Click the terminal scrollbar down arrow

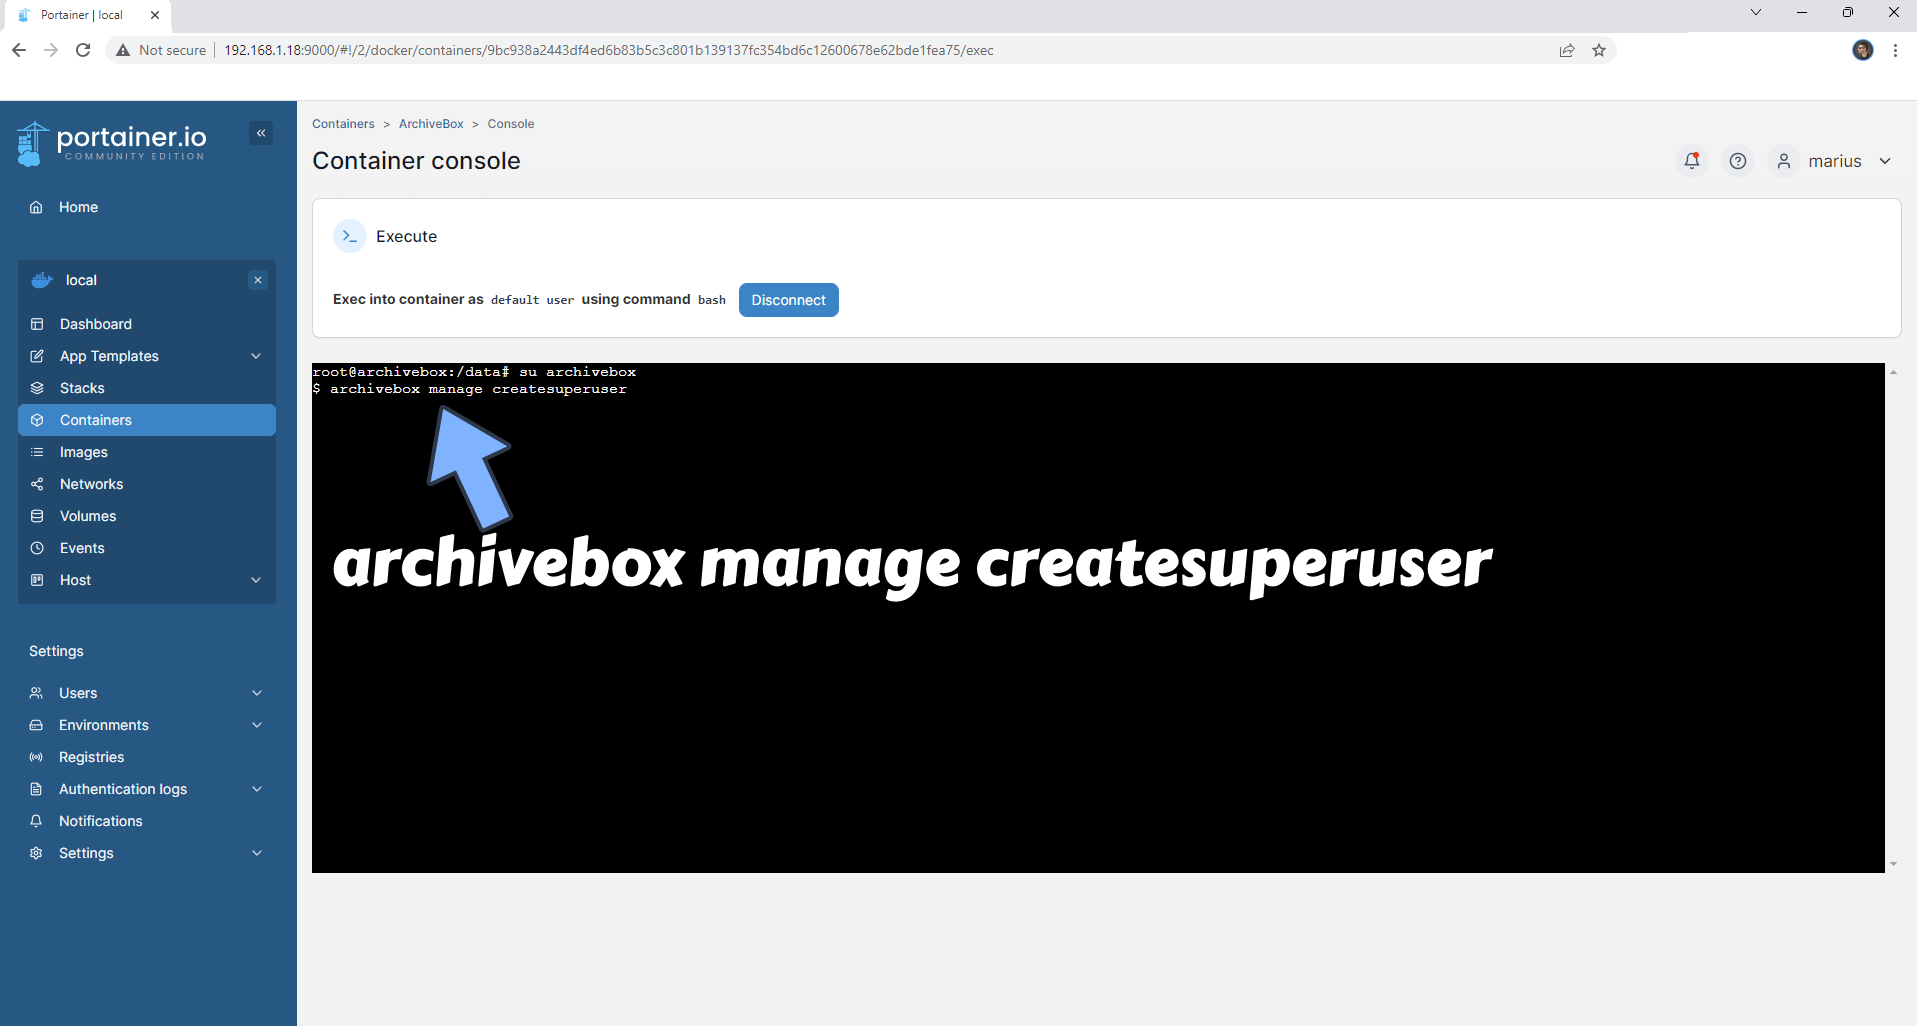coord(1893,864)
